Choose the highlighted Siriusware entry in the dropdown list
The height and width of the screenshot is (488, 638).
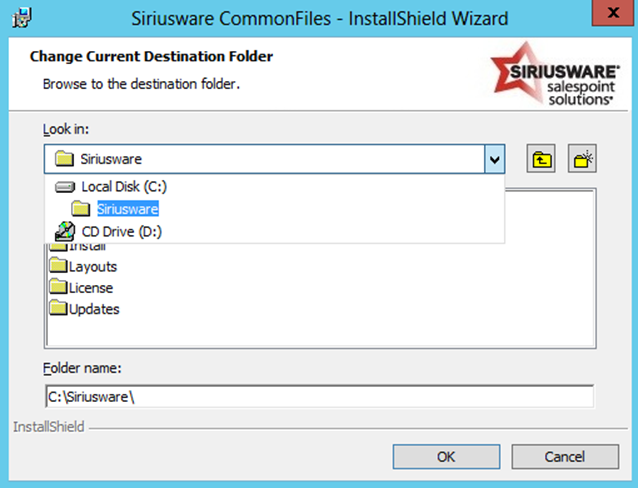click(x=127, y=209)
